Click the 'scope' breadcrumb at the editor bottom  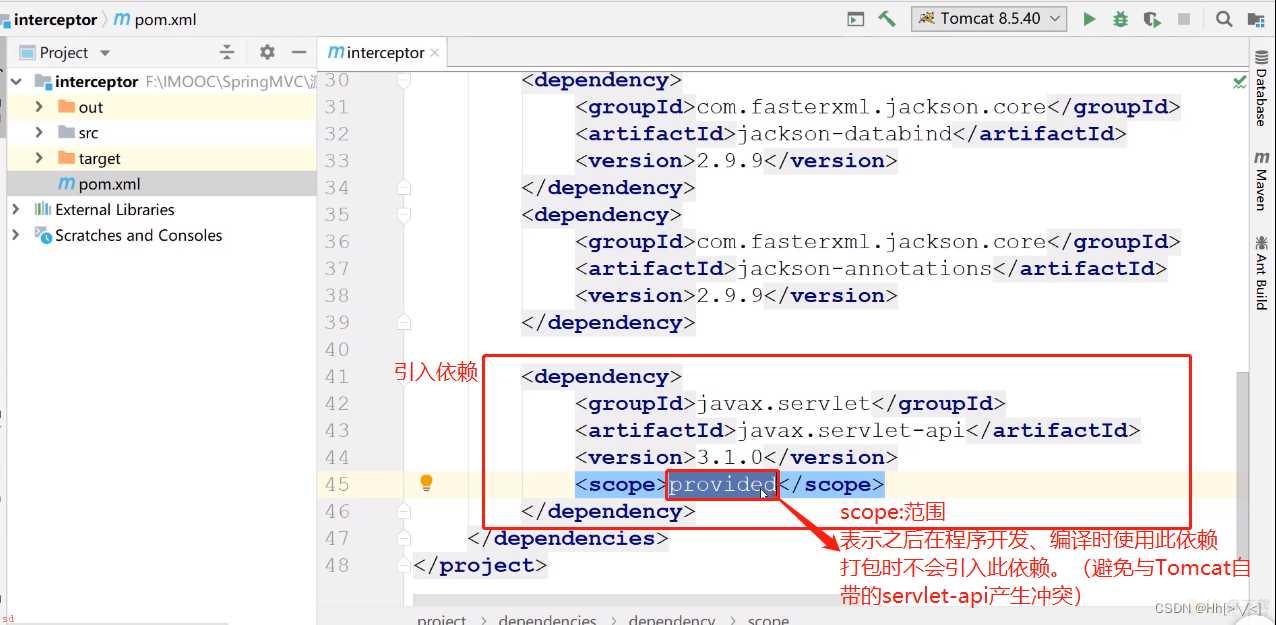click(x=769, y=619)
